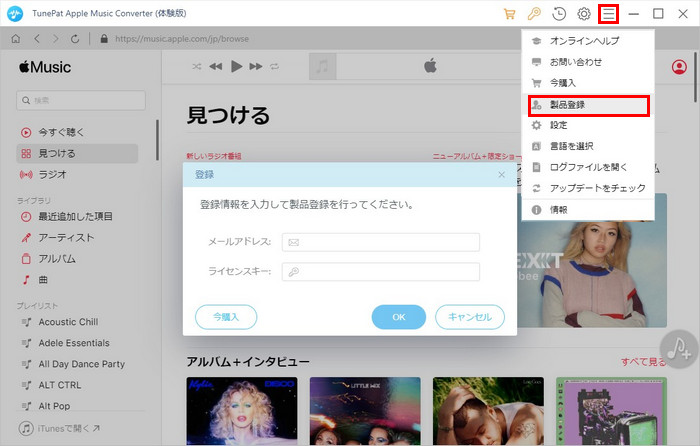
Task: Toggle repeat mode in player
Action: point(275,67)
